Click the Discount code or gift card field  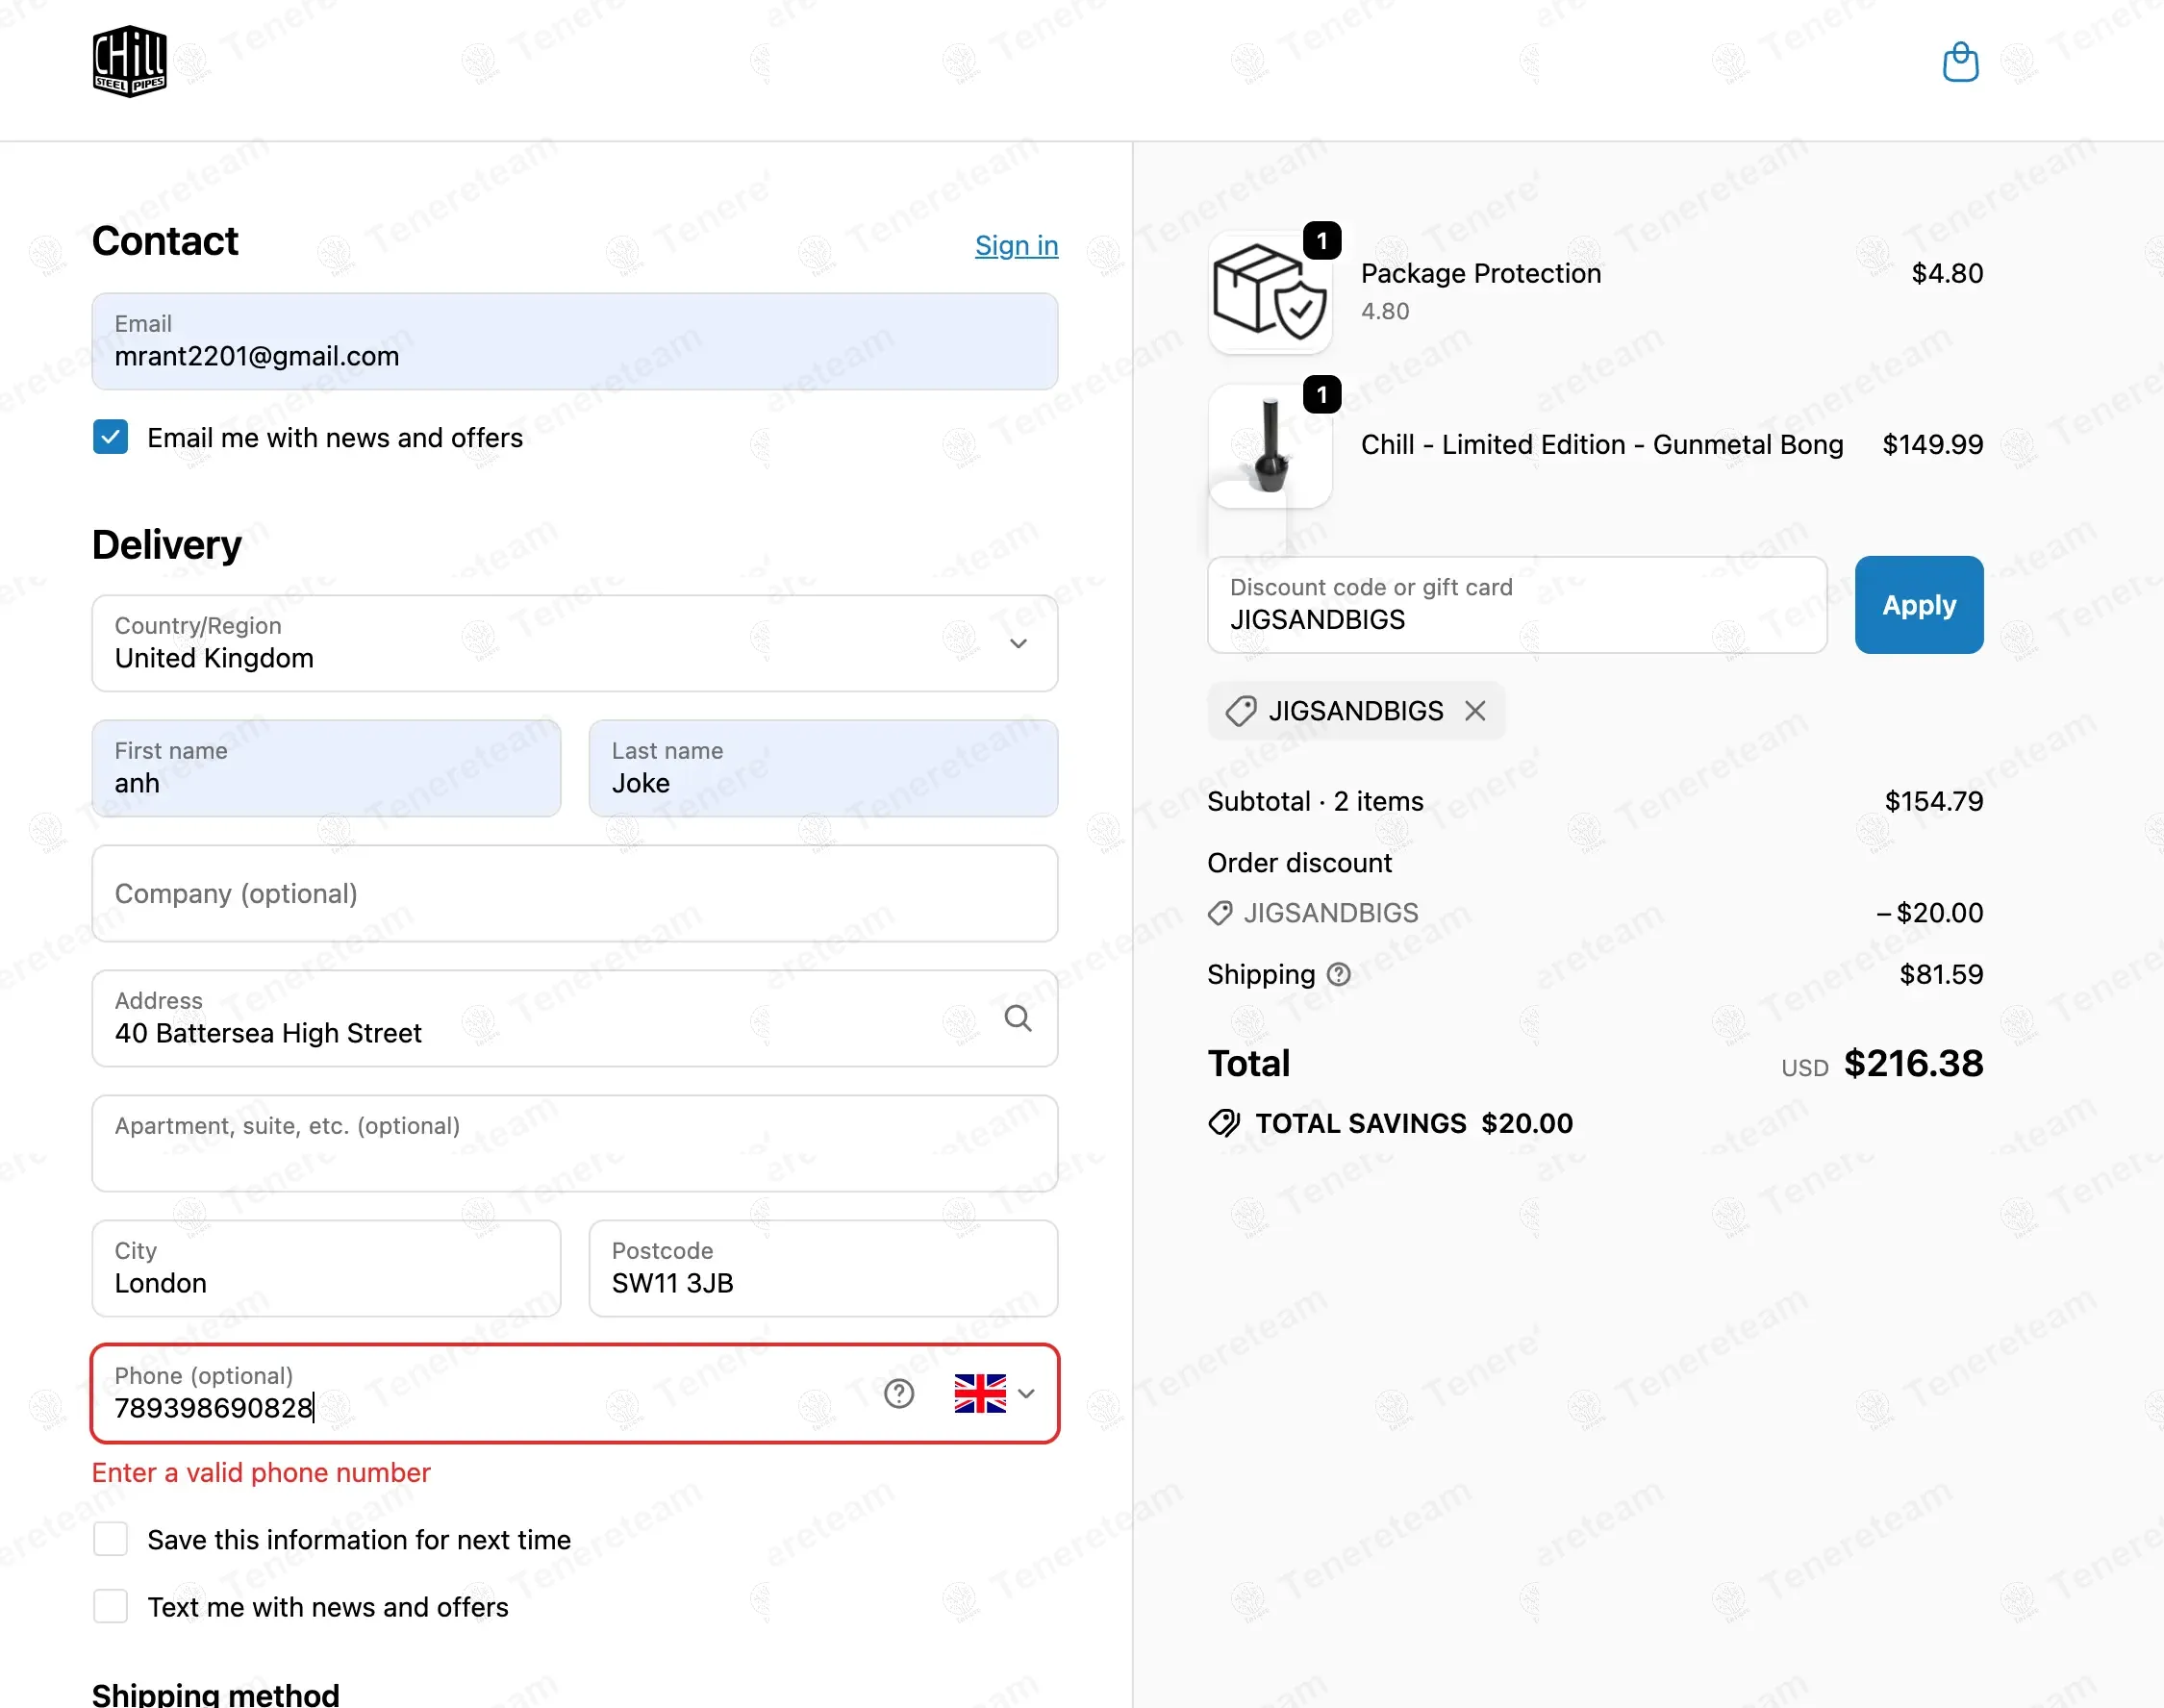[x=1517, y=605]
